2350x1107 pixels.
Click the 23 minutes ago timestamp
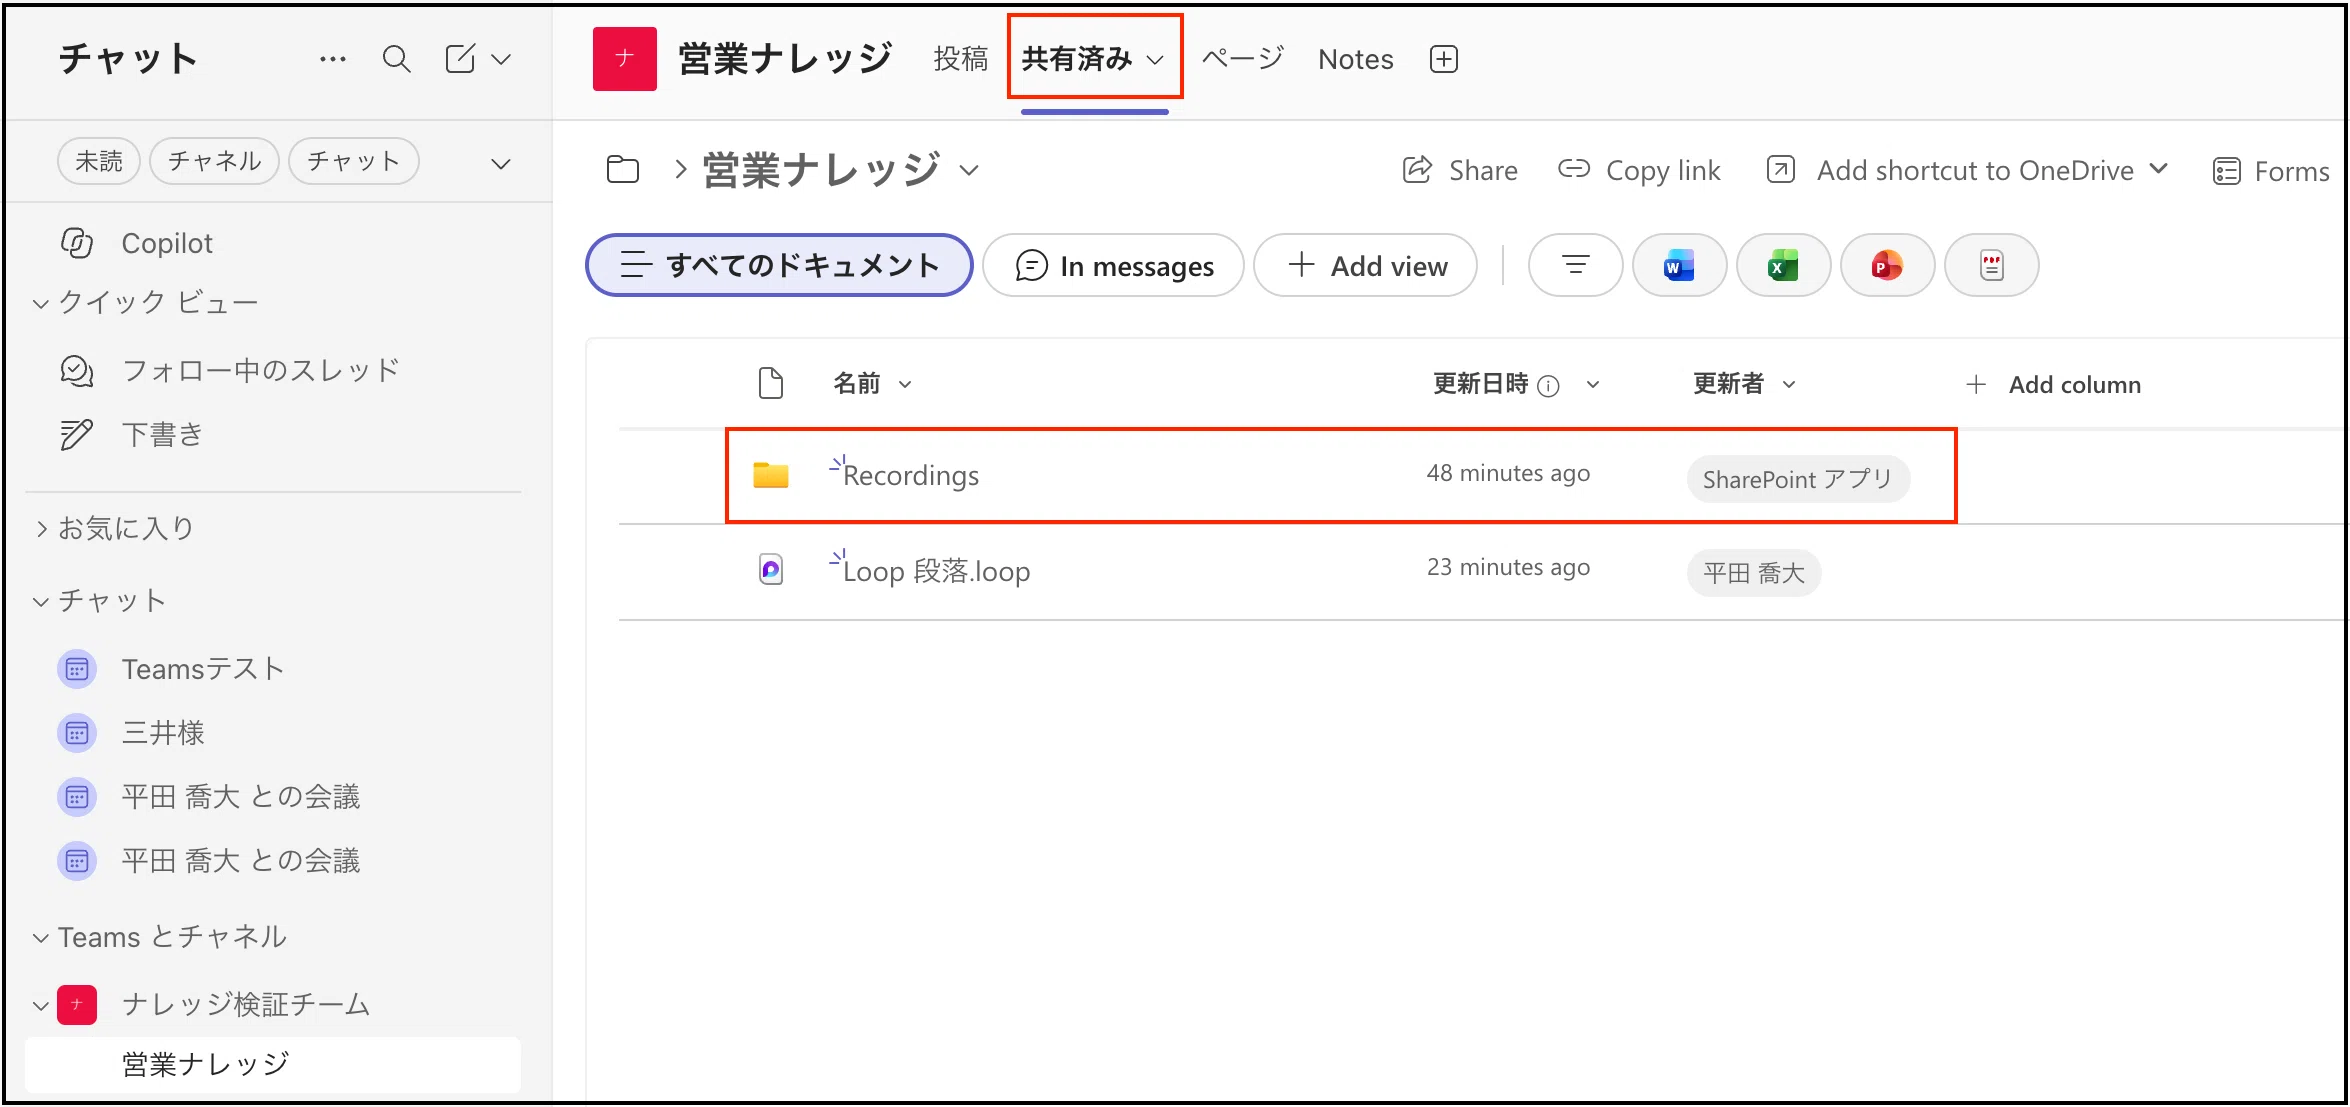point(1508,567)
